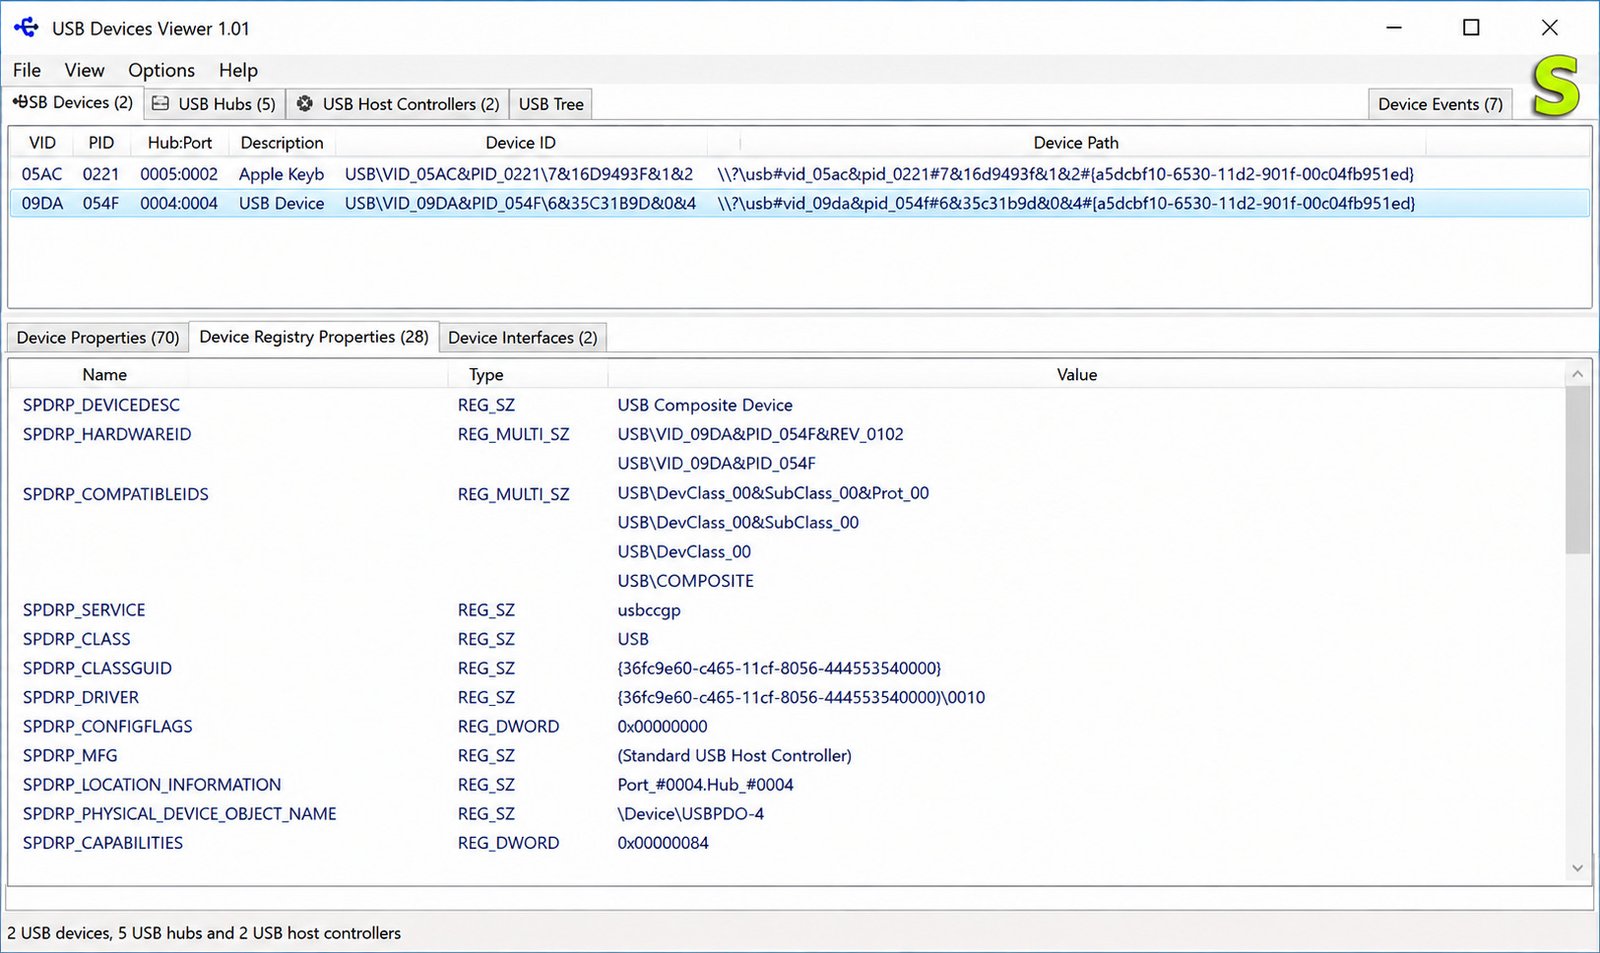This screenshot has height=953, width=1600.
Task: Select the SPDRP_DRIVER property
Action: 81,697
